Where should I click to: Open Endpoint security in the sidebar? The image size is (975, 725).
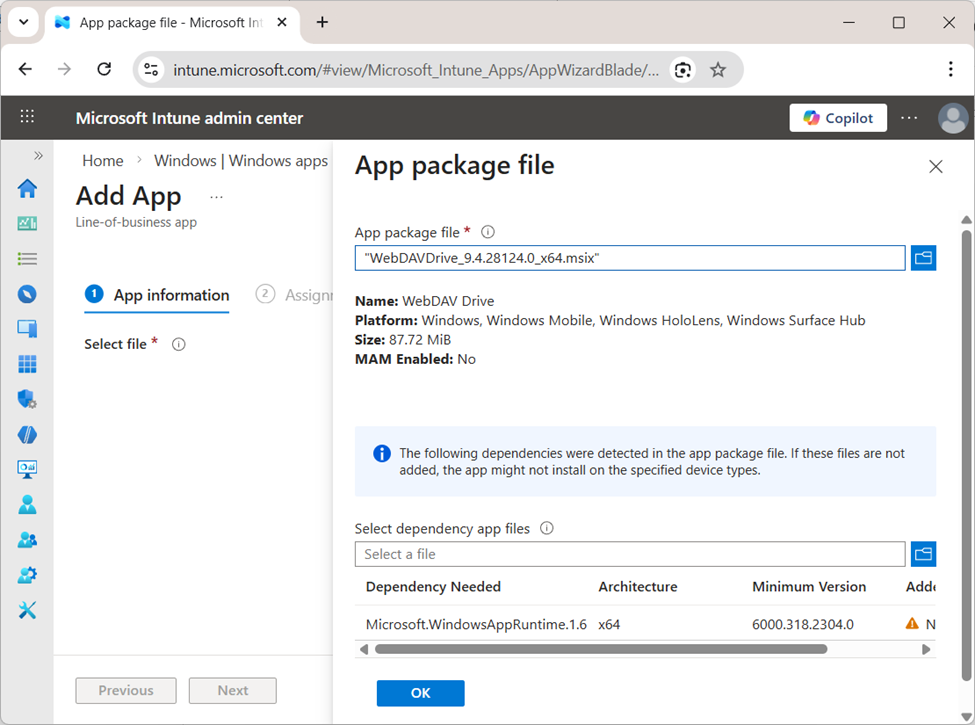[27, 398]
